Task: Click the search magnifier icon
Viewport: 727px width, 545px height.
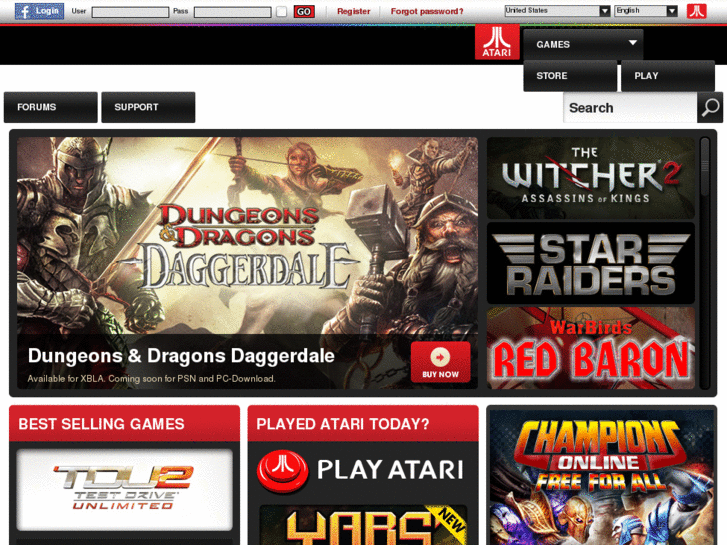Action: pyautogui.click(x=710, y=108)
